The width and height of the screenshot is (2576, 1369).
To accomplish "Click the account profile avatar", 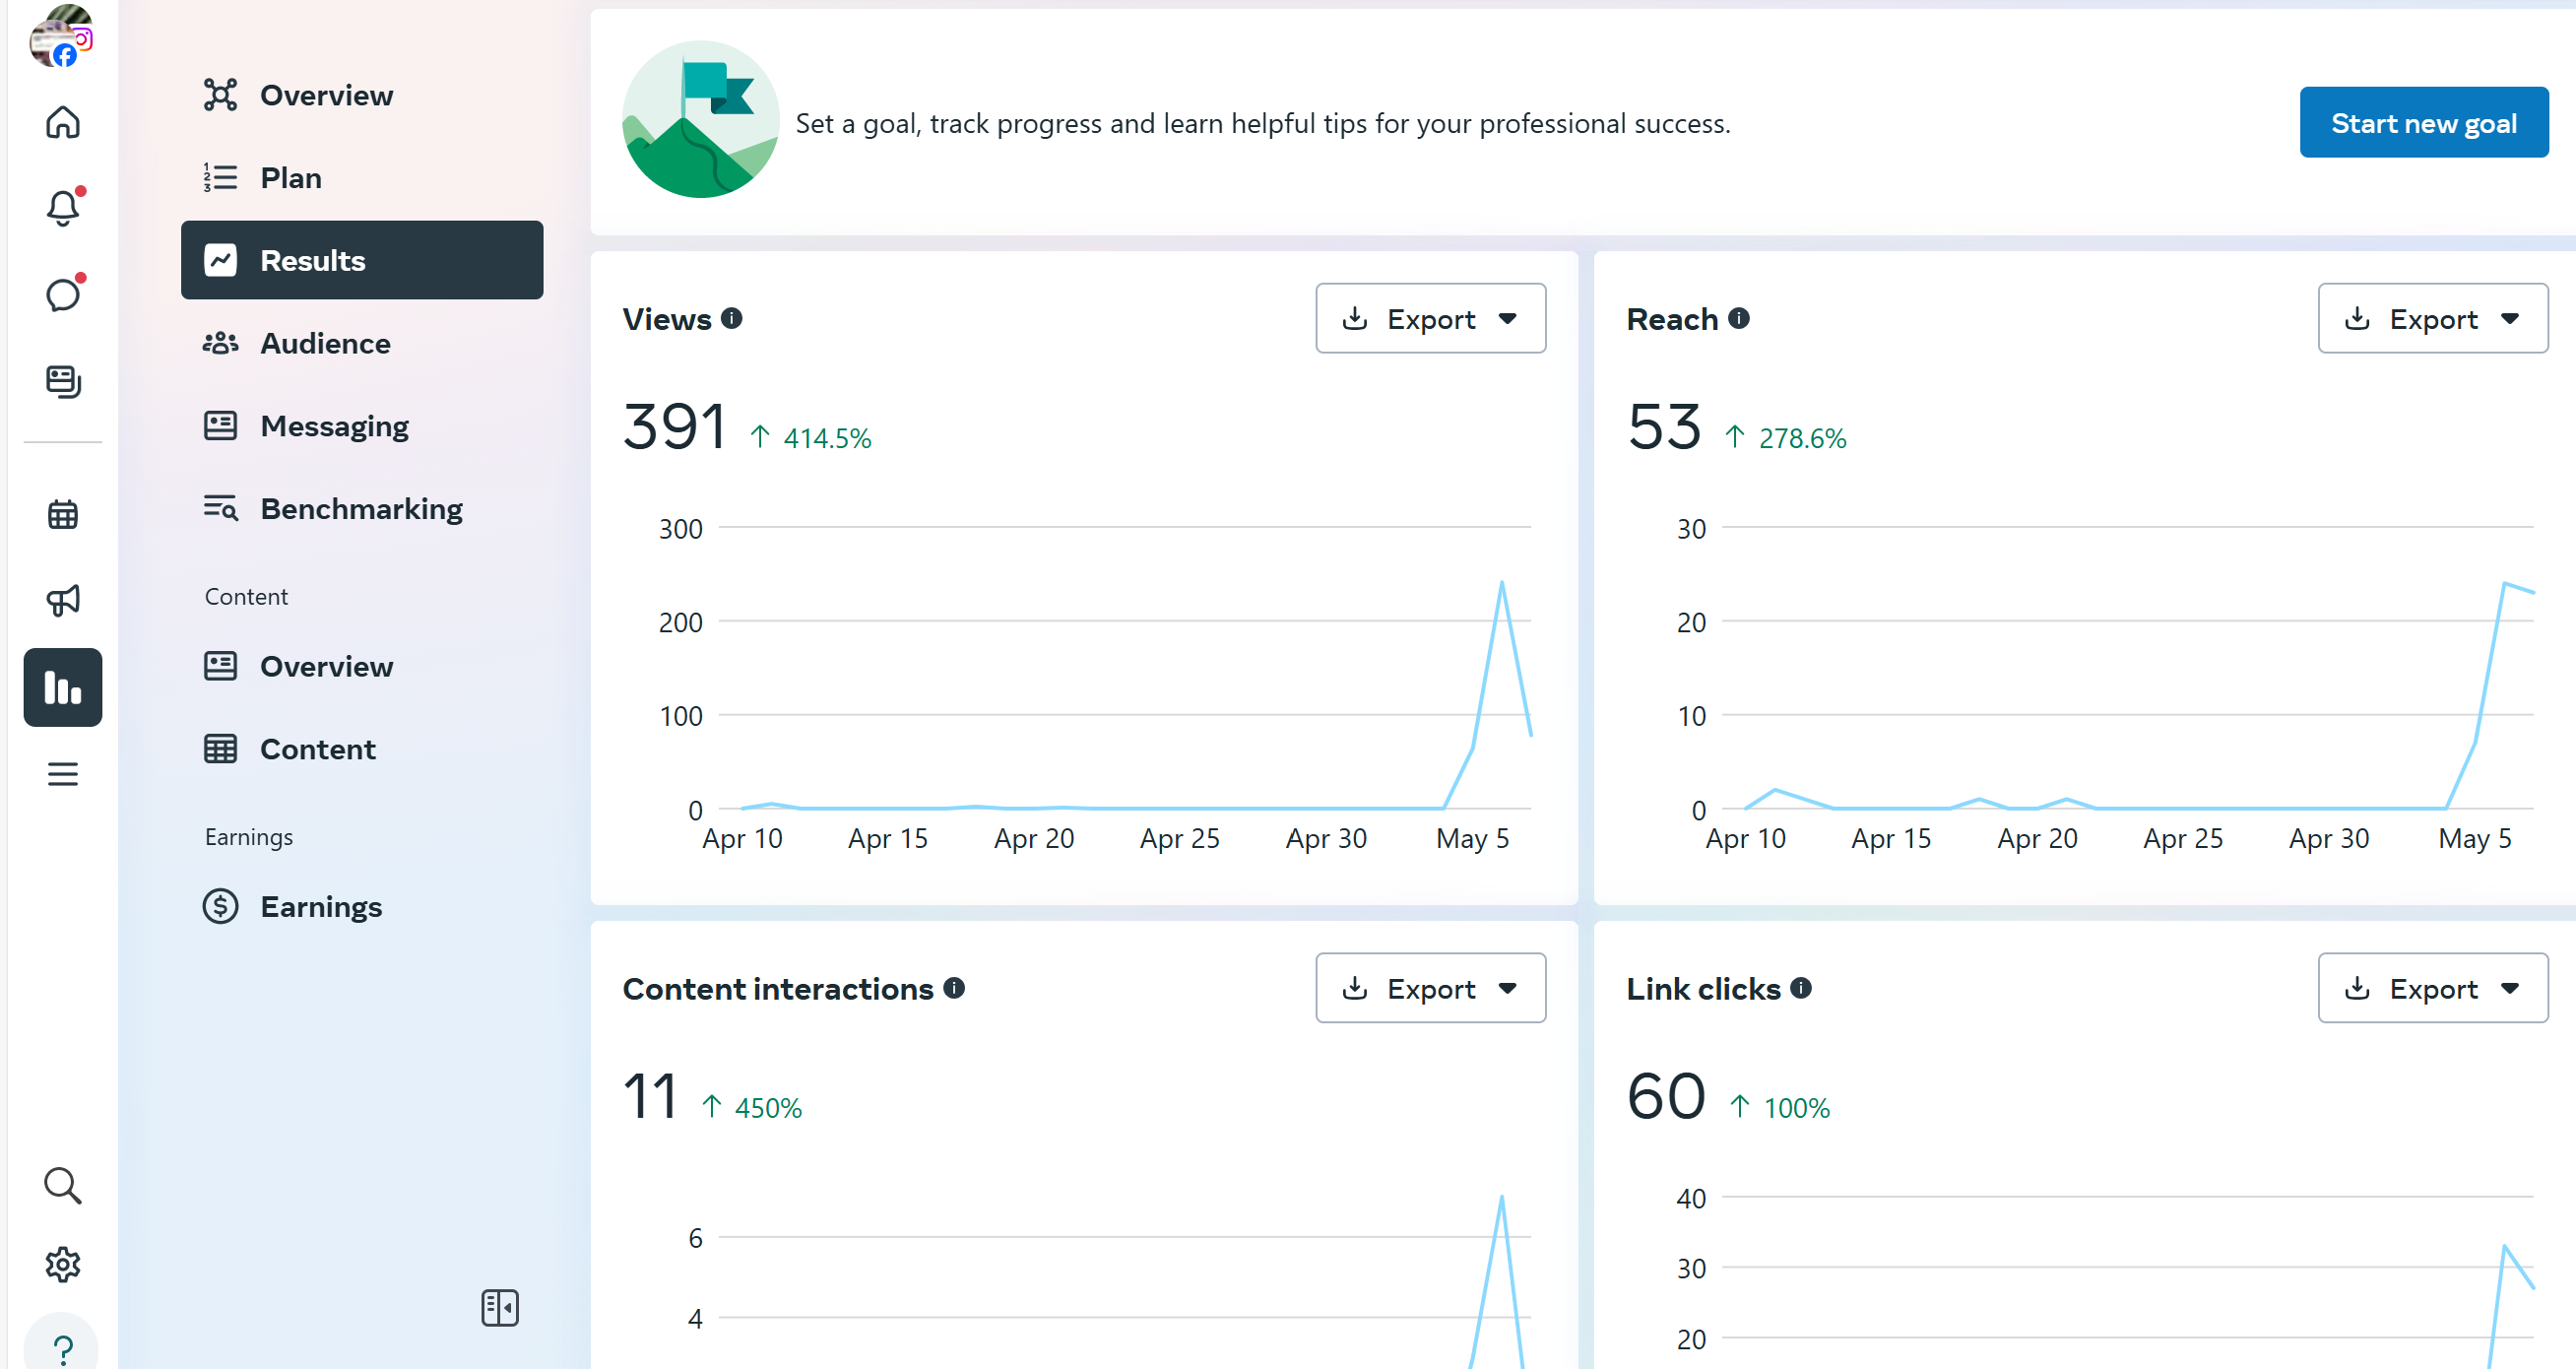I will [x=60, y=36].
